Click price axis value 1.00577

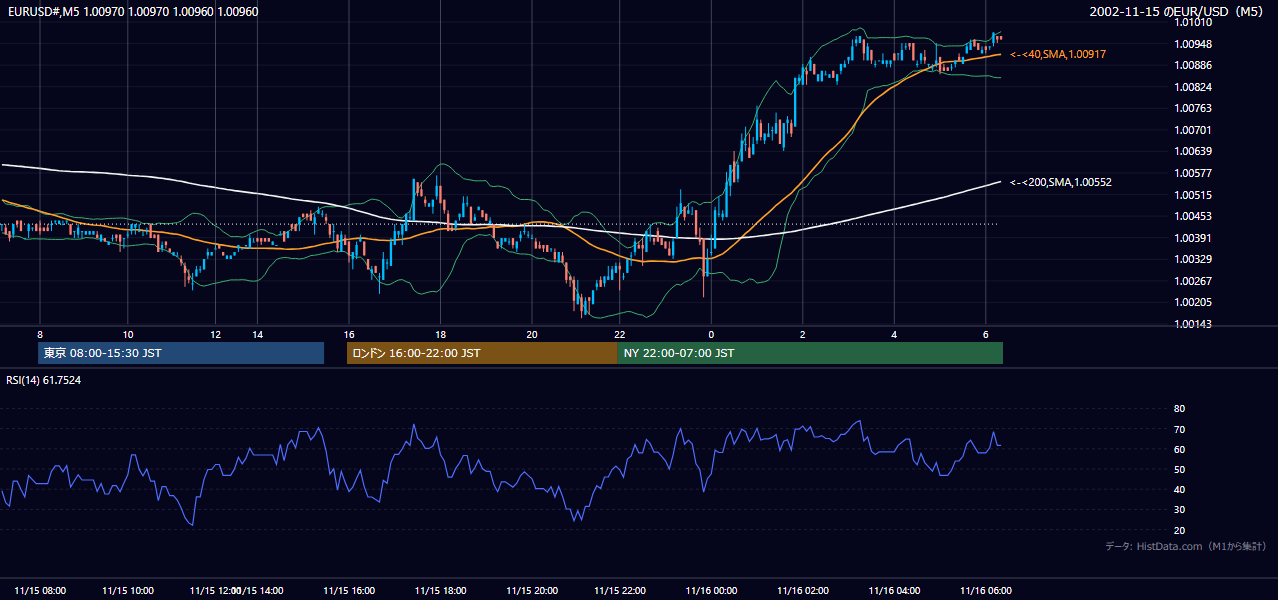click(1193, 173)
